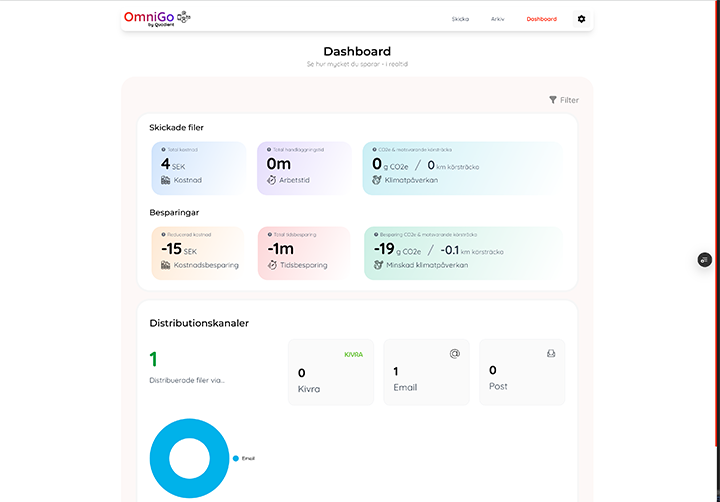This screenshot has height=502, width=720.
Task: Click the Post mailbox icon
Action: click(550, 353)
